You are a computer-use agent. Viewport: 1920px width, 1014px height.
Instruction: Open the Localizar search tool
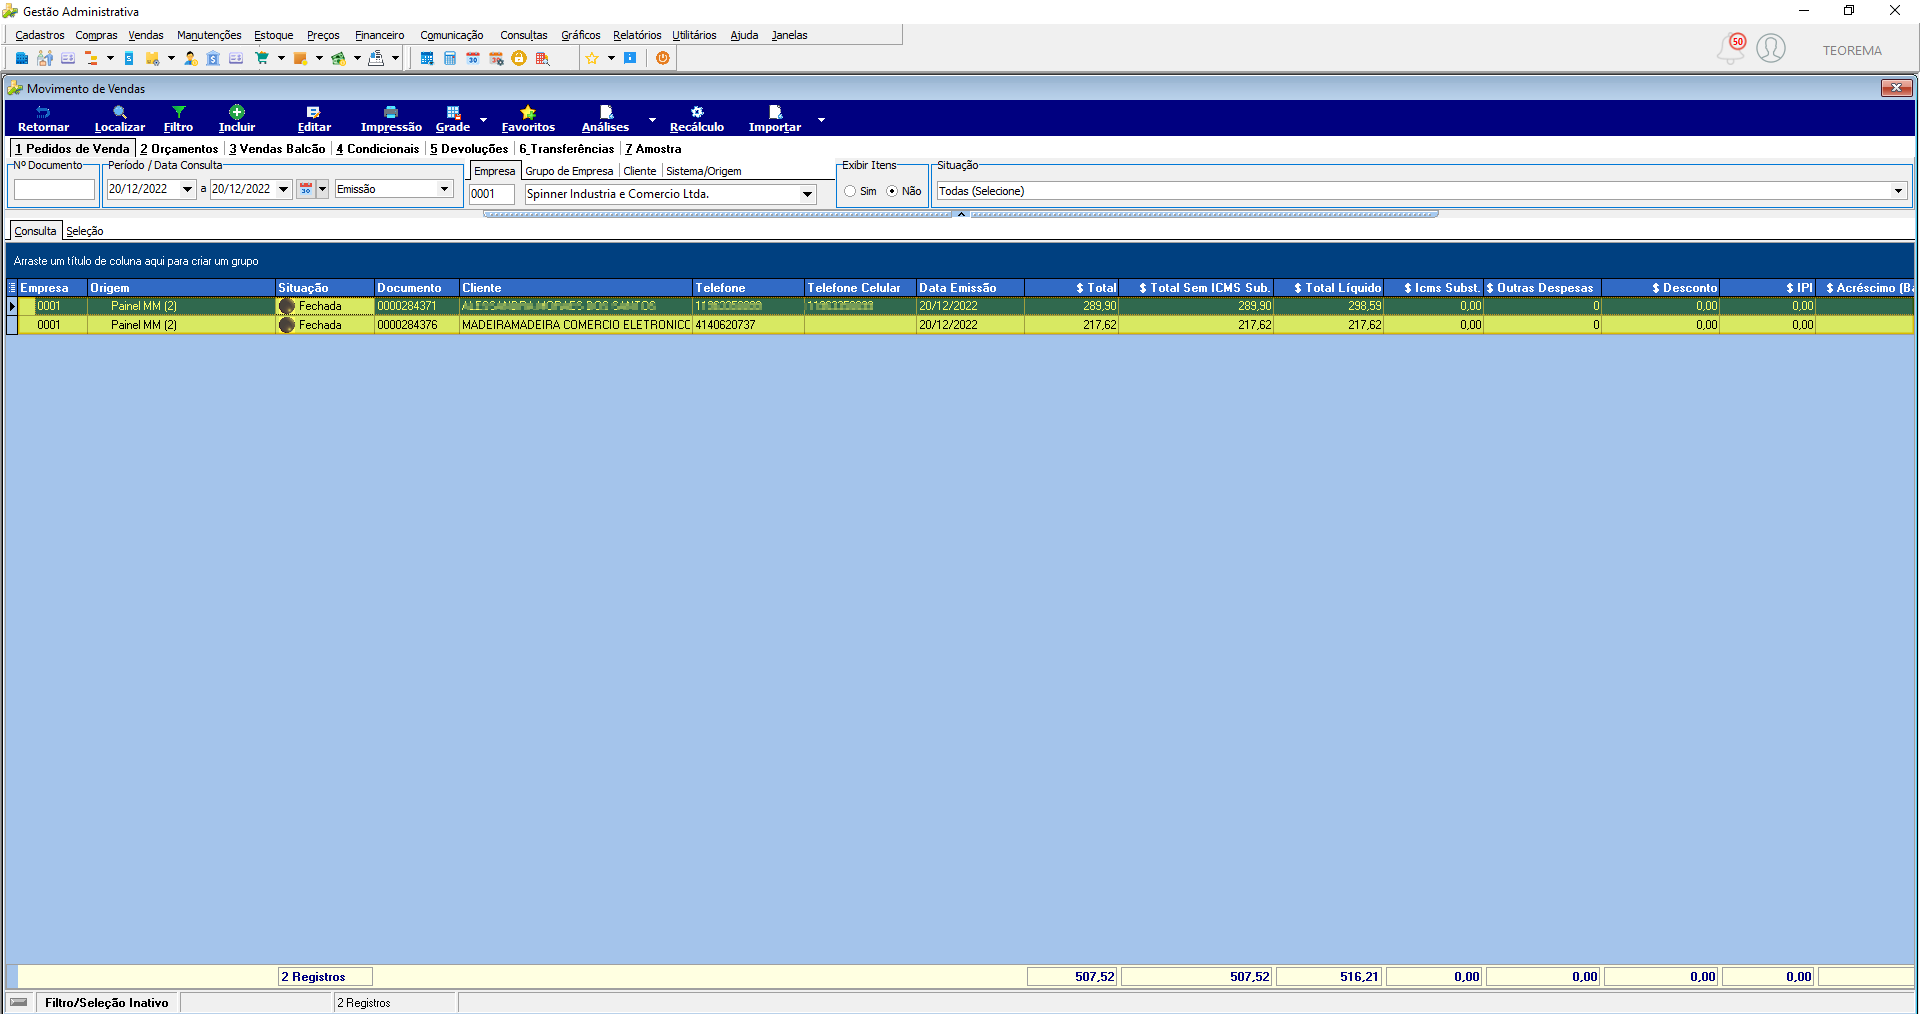point(120,119)
